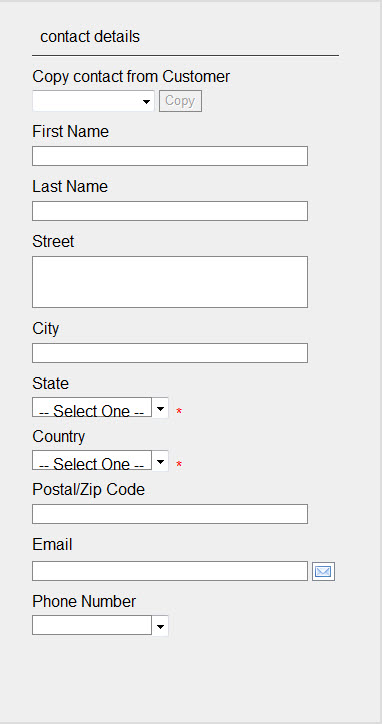Open the Phone Number dropdown arrow

[160, 626]
